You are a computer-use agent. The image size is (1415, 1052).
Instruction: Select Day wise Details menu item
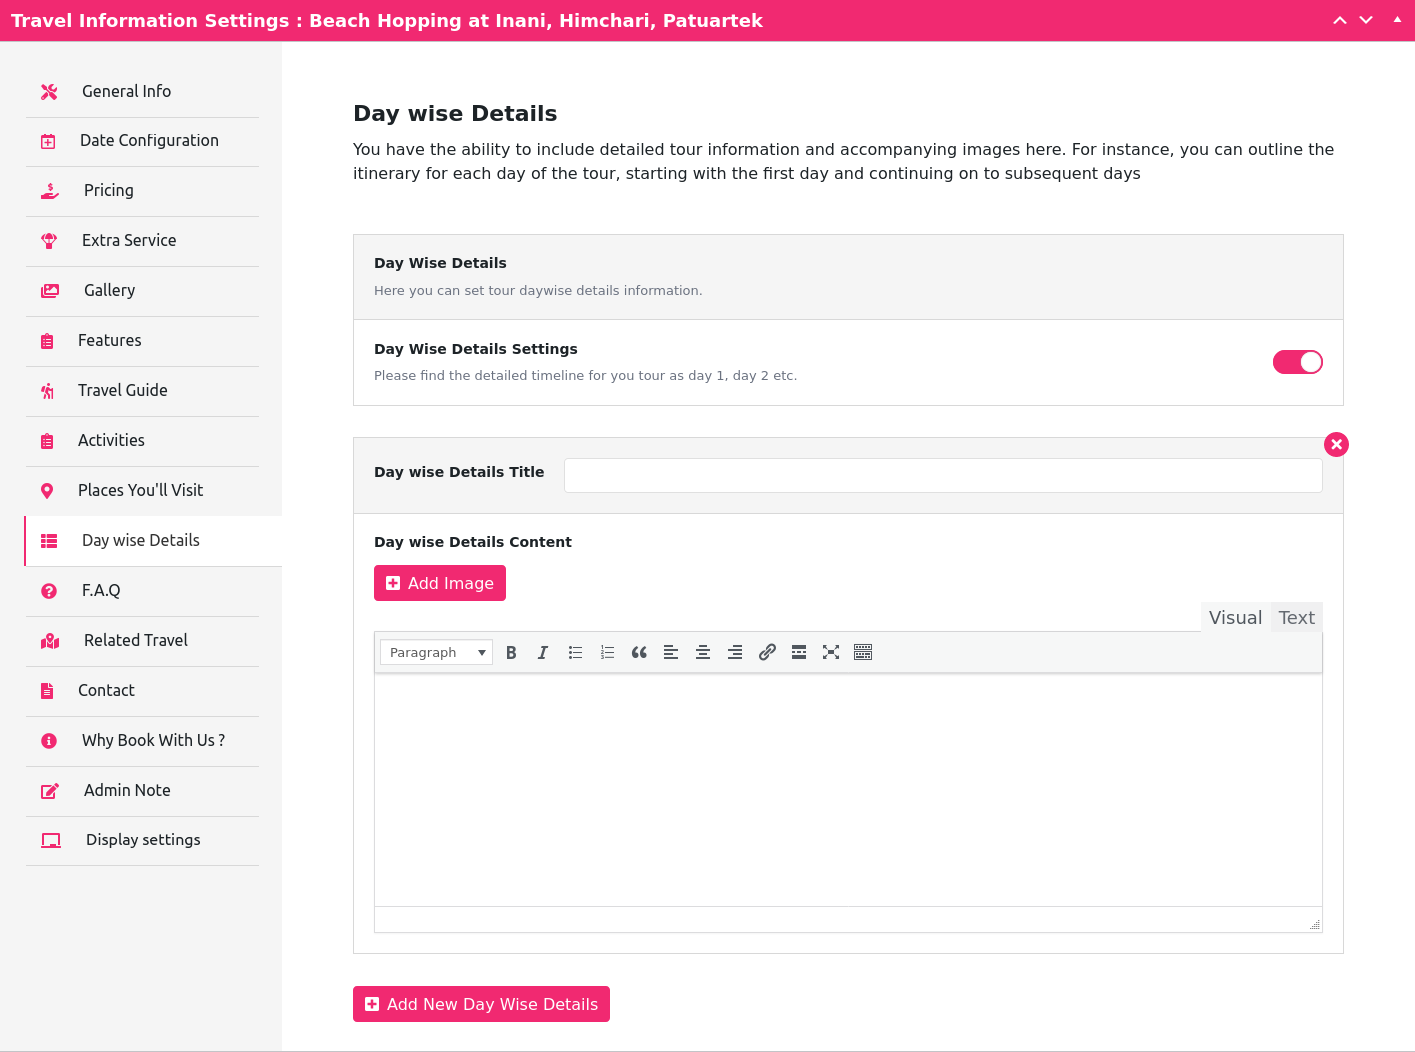(x=153, y=541)
